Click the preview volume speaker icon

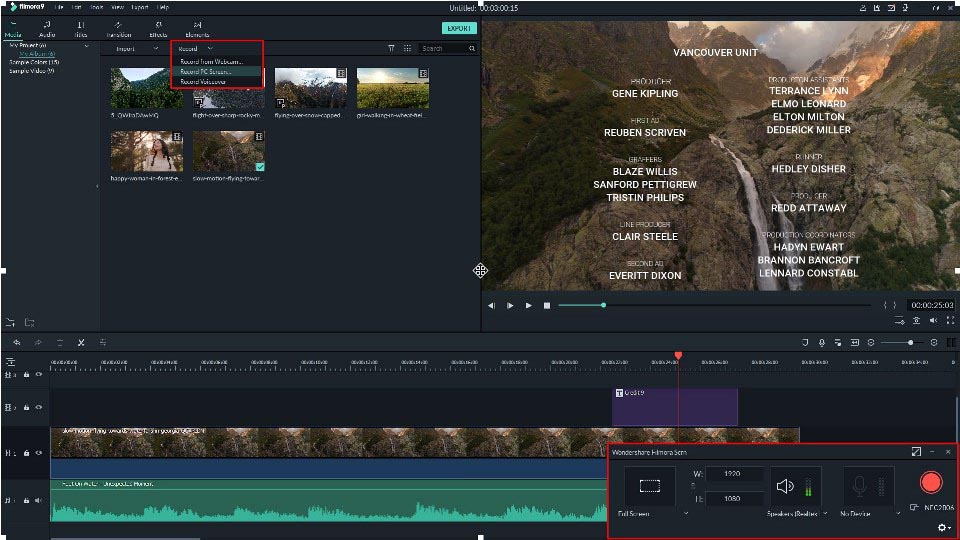click(934, 320)
